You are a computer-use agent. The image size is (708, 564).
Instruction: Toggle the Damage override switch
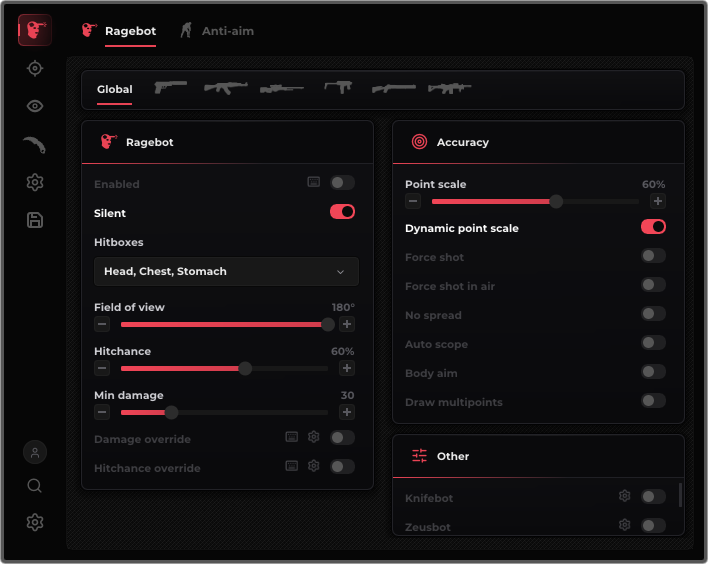point(342,438)
